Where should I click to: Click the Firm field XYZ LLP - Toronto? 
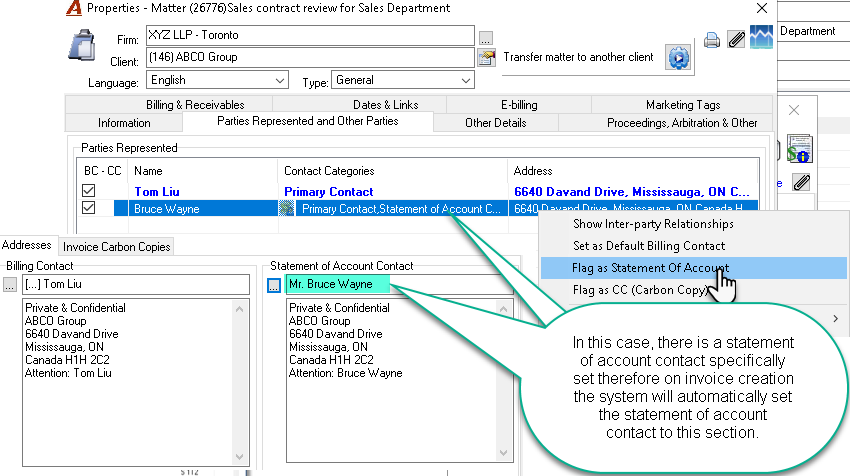310,35
